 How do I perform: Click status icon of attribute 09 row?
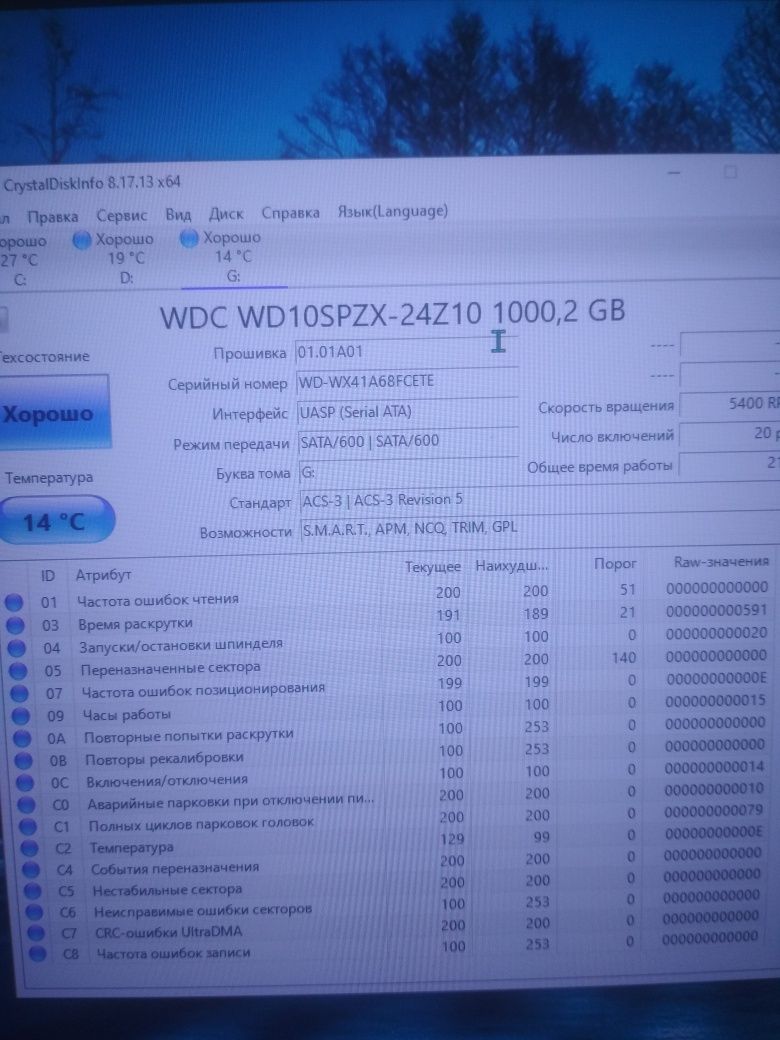(x=21, y=716)
